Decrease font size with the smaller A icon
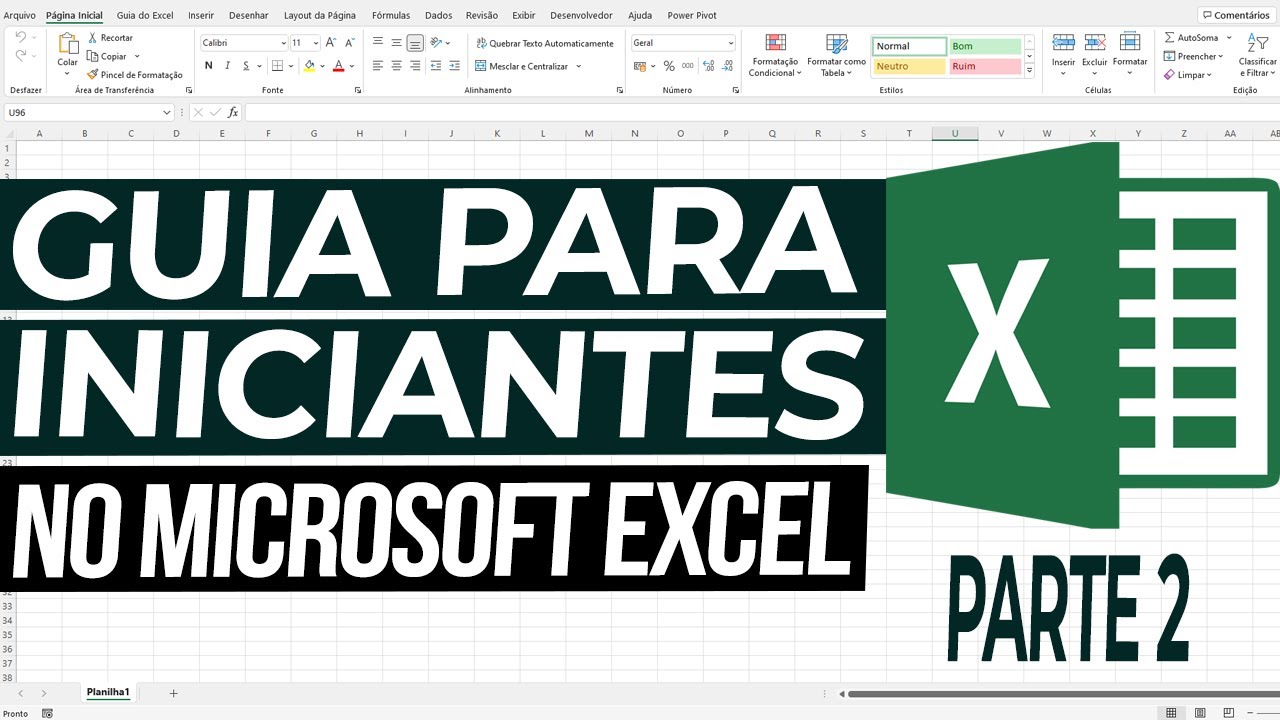This screenshot has height=720, width=1280. click(348, 43)
